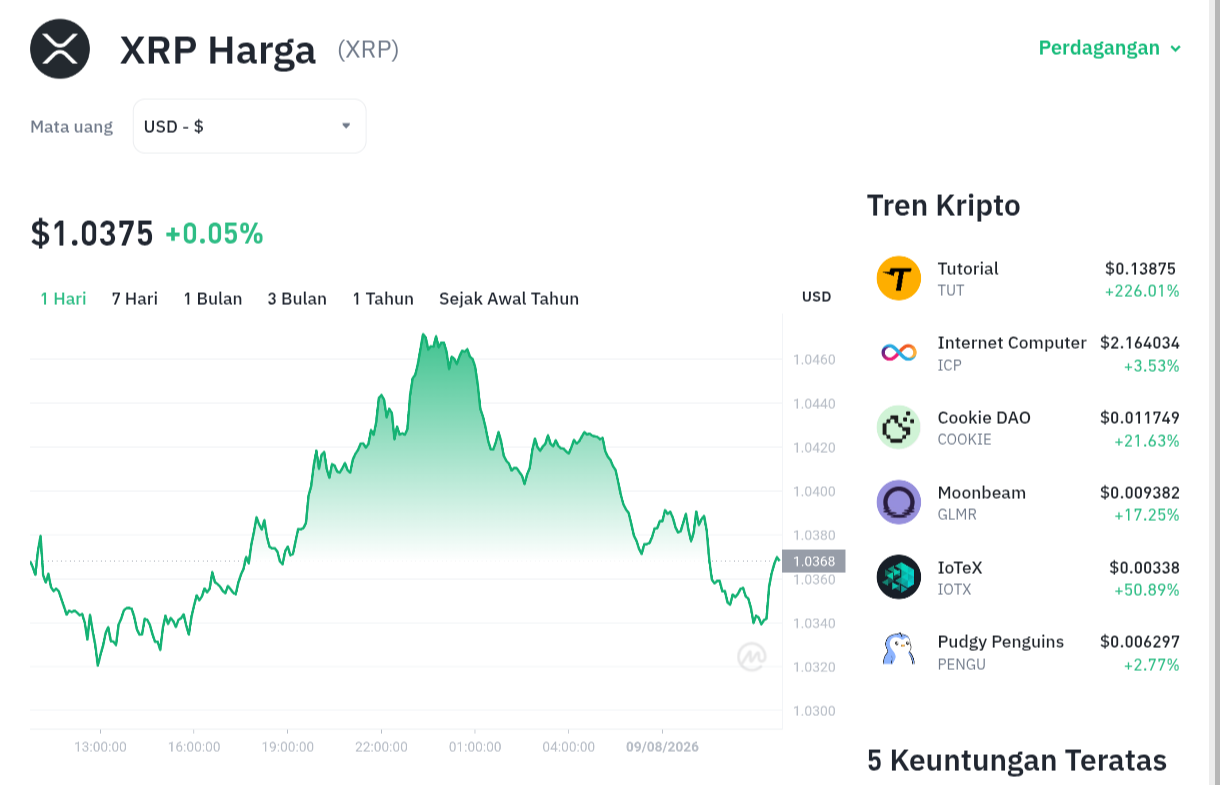1220x785 pixels.
Task: Open the Tutorial TUT coin icon
Action: (x=898, y=278)
